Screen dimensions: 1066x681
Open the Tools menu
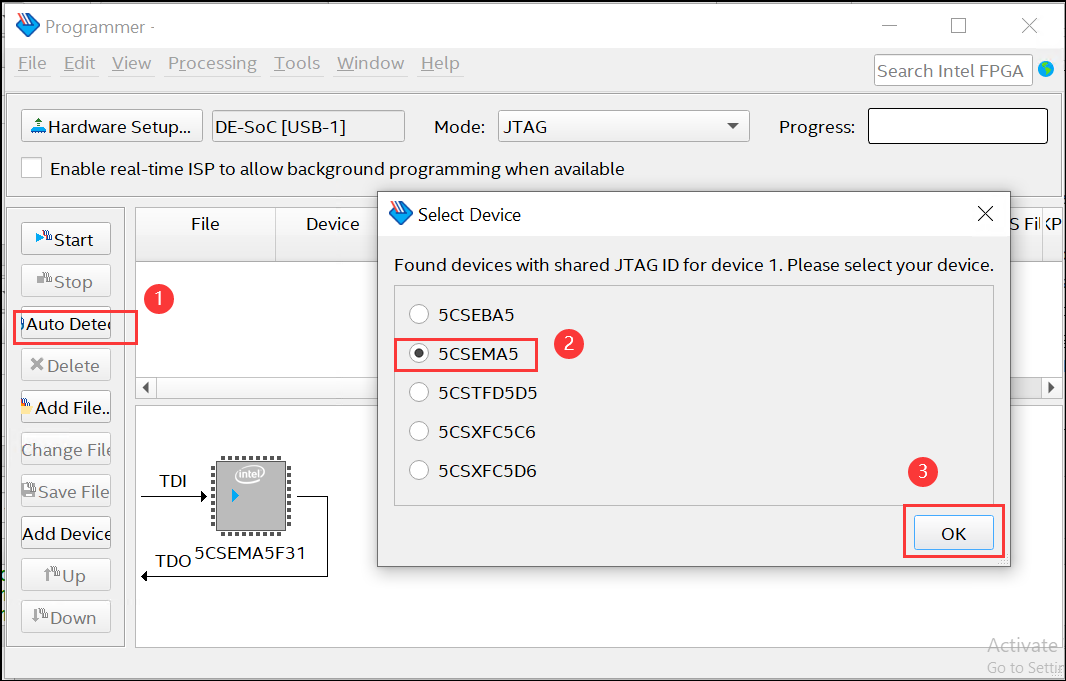[297, 63]
